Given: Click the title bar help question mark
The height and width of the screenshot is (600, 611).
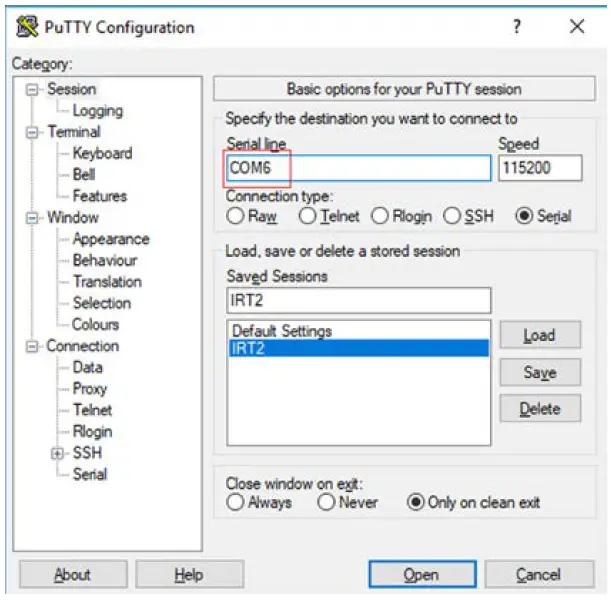Looking at the screenshot, I should point(517,27).
